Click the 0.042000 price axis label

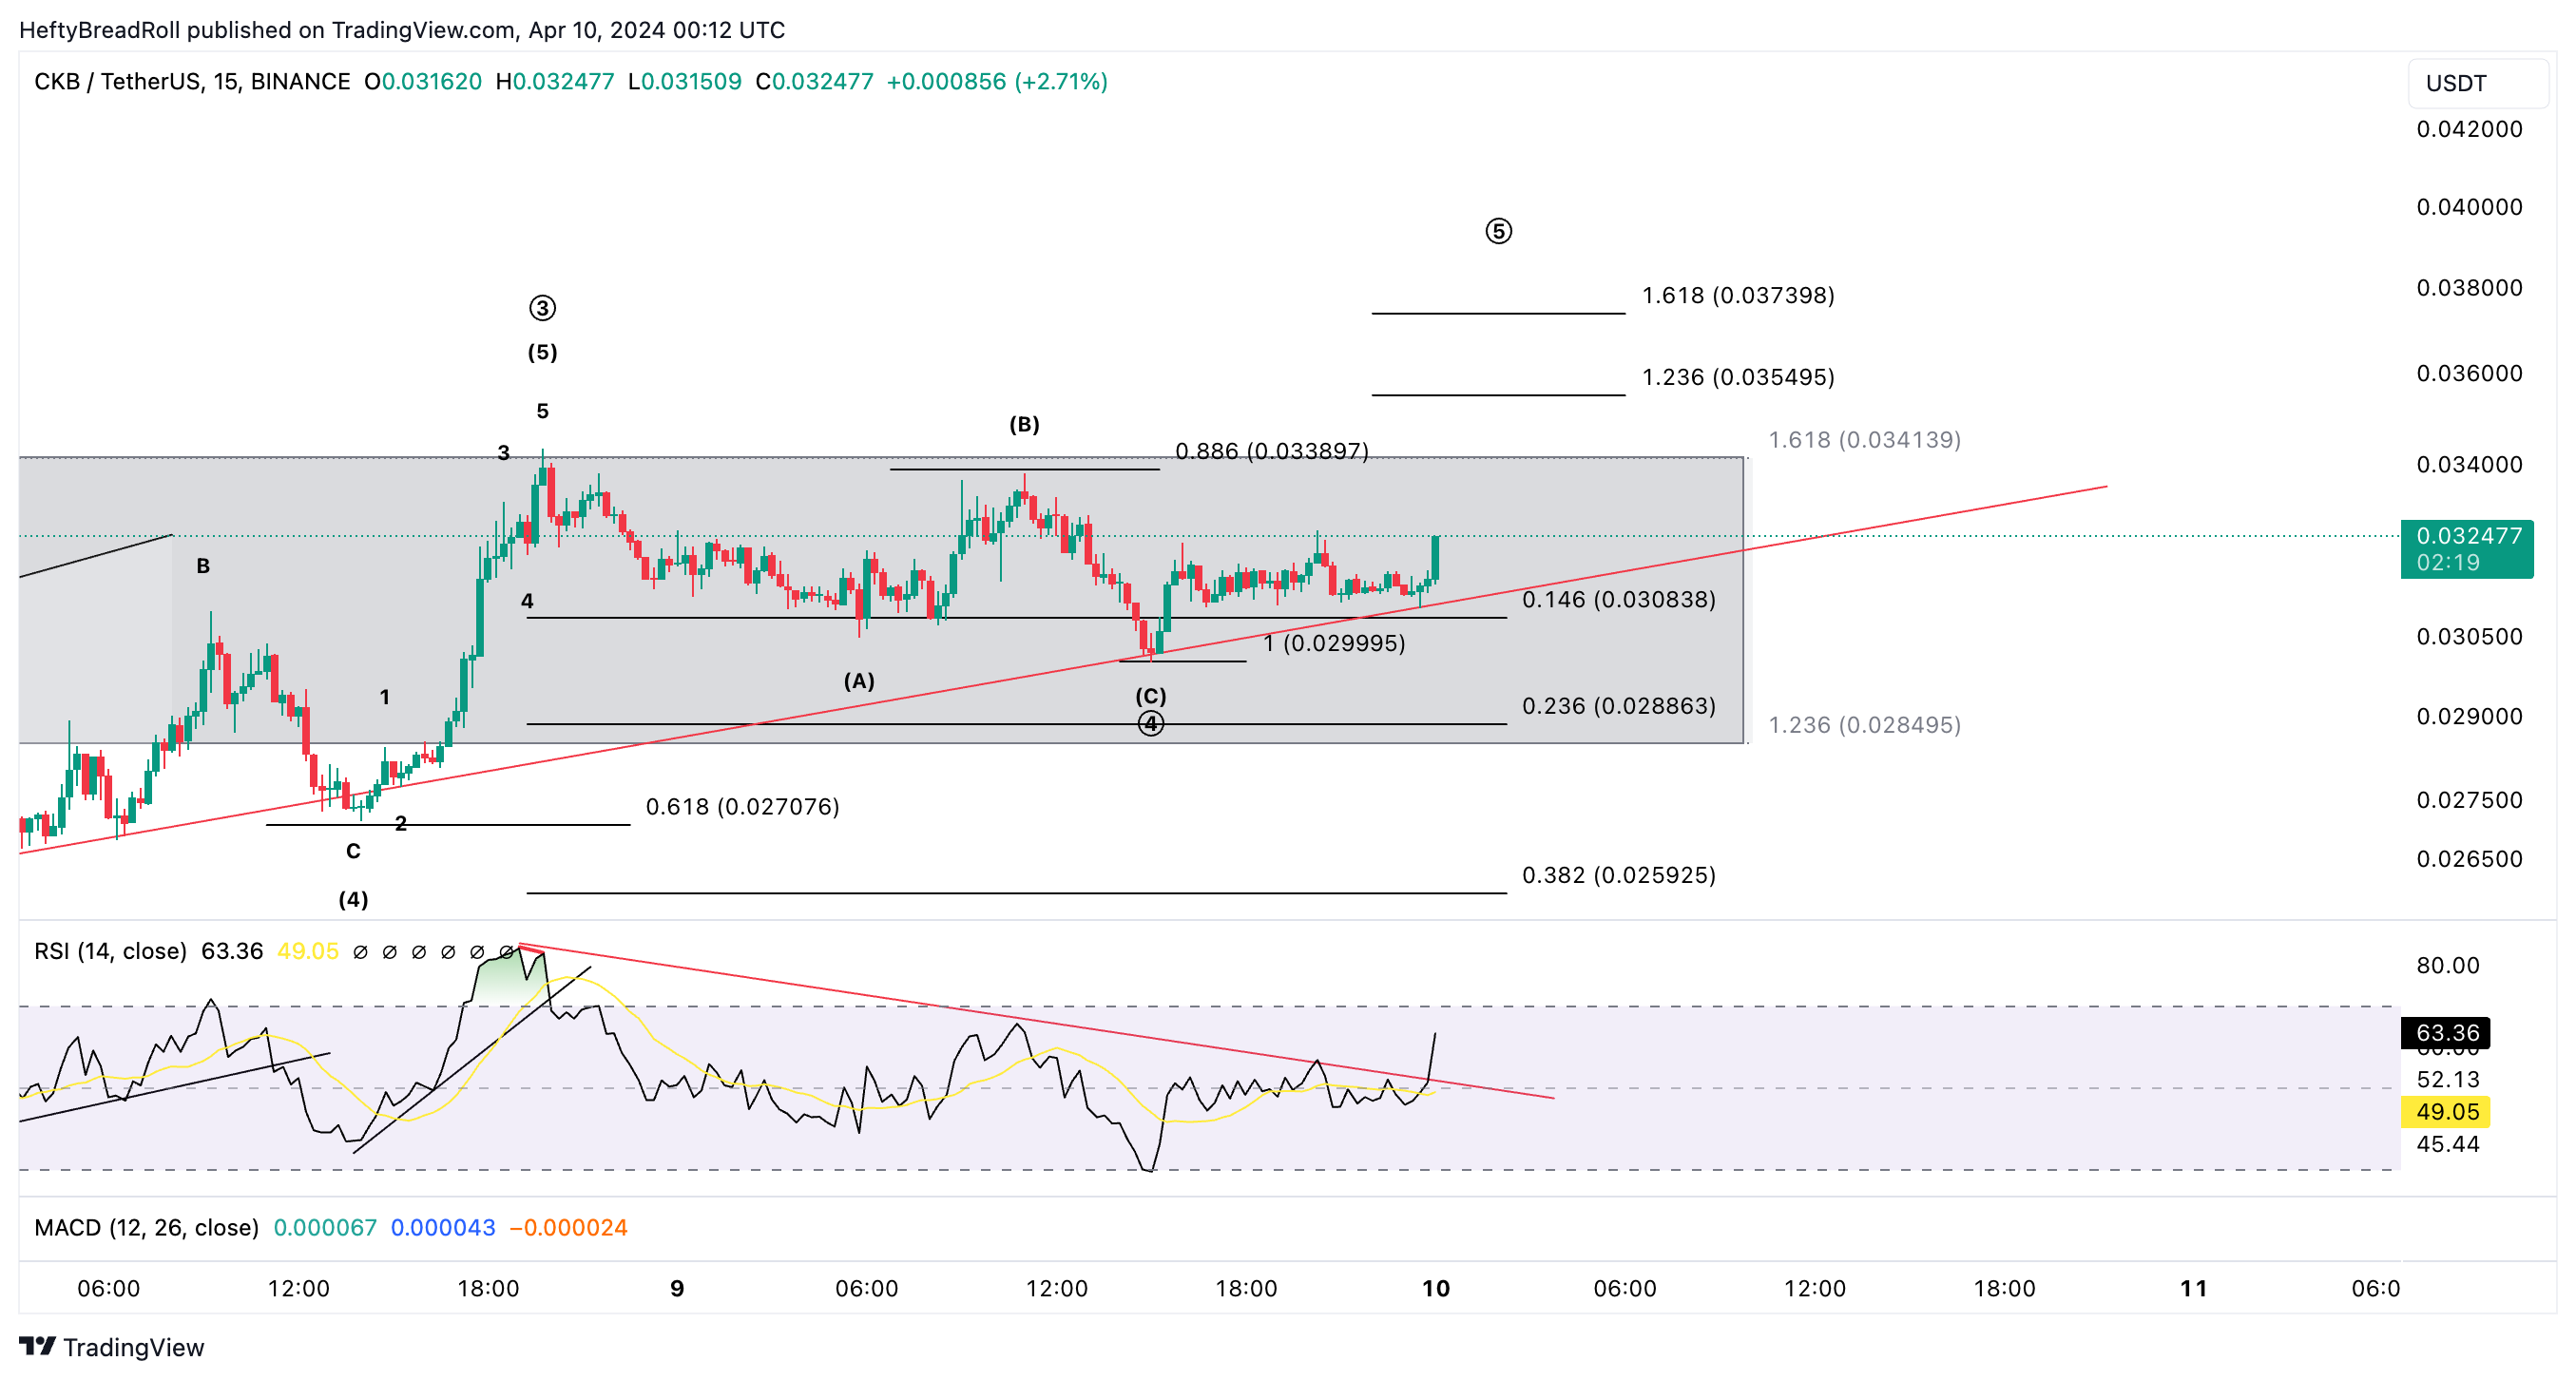[2469, 128]
